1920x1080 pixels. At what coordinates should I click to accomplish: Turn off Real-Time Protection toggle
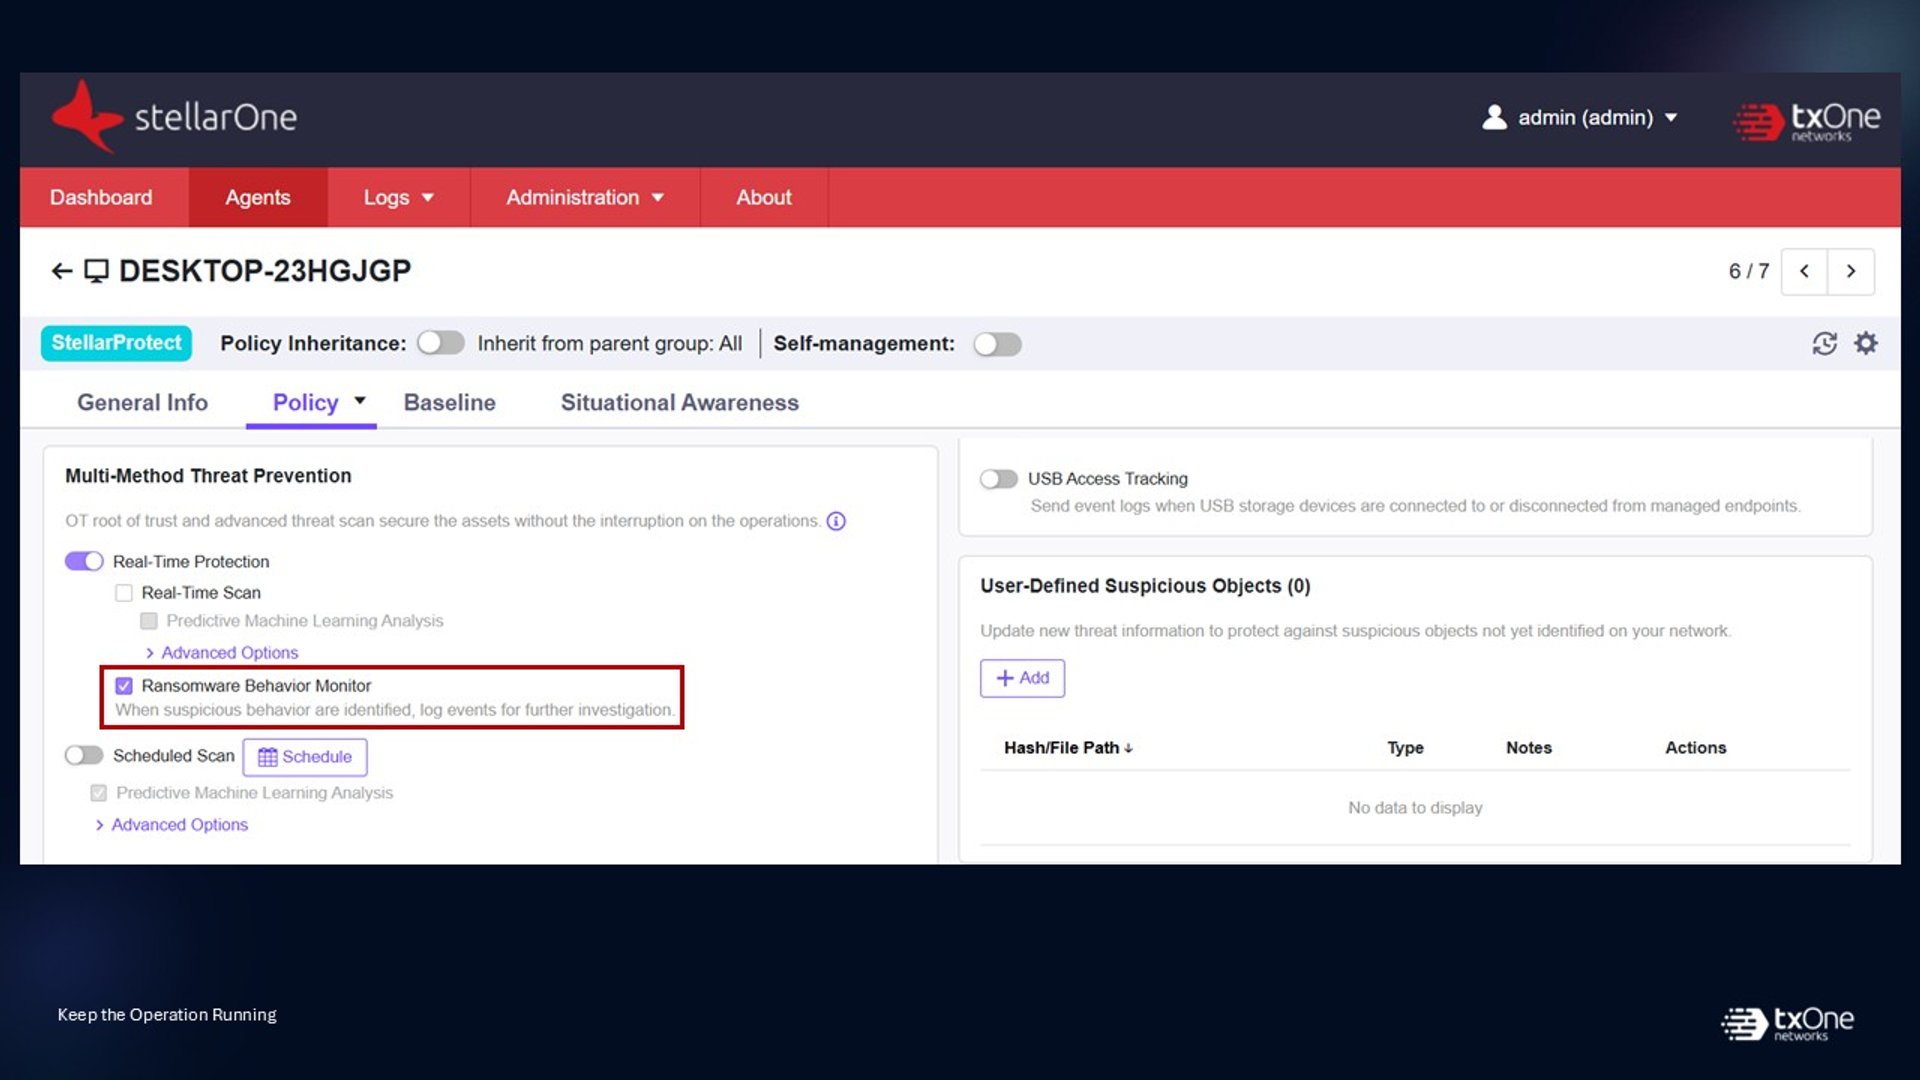[x=84, y=561]
